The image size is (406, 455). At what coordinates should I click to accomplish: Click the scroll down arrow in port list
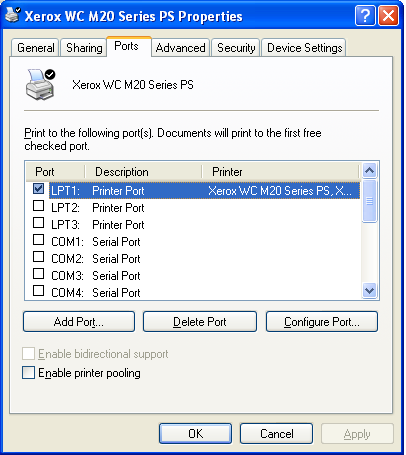pos(369,291)
